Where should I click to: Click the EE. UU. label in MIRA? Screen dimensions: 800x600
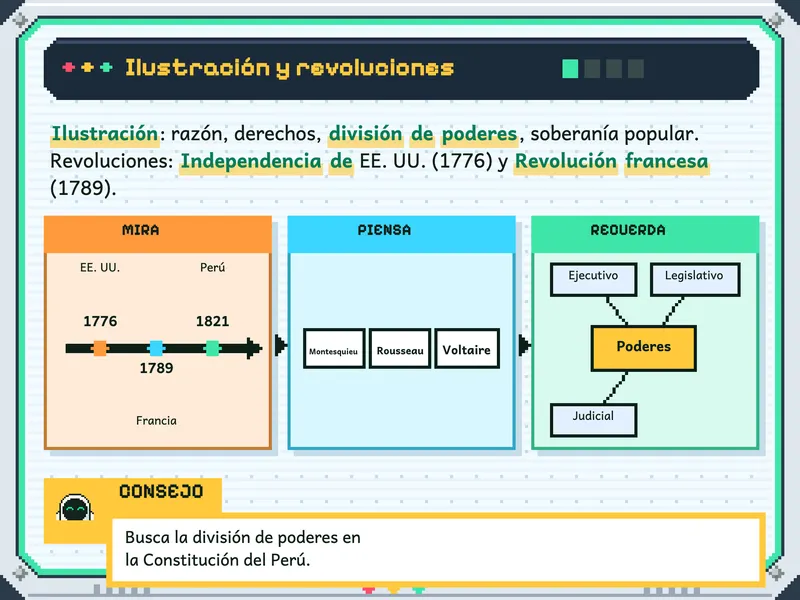click(x=100, y=267)
